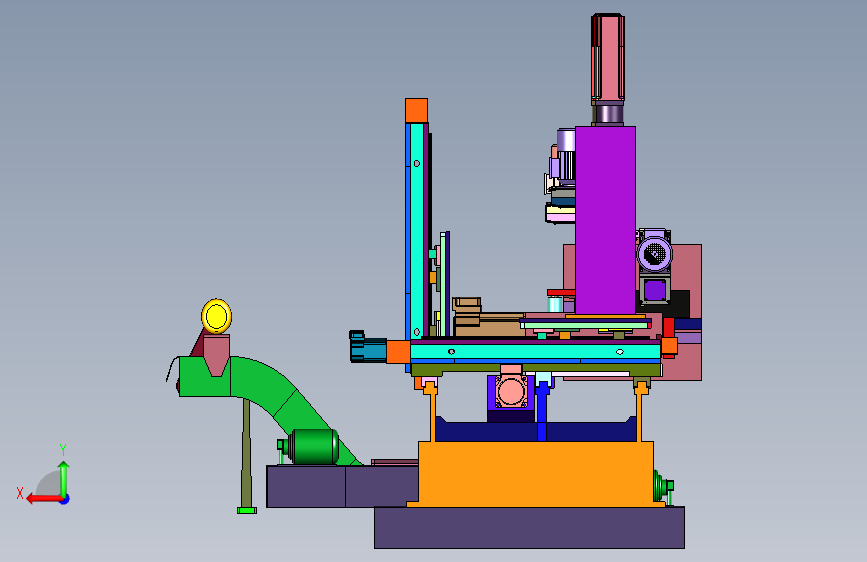Click the blue Z axis dot of the triad
867x562 pixels.
(x=65, y=499)
